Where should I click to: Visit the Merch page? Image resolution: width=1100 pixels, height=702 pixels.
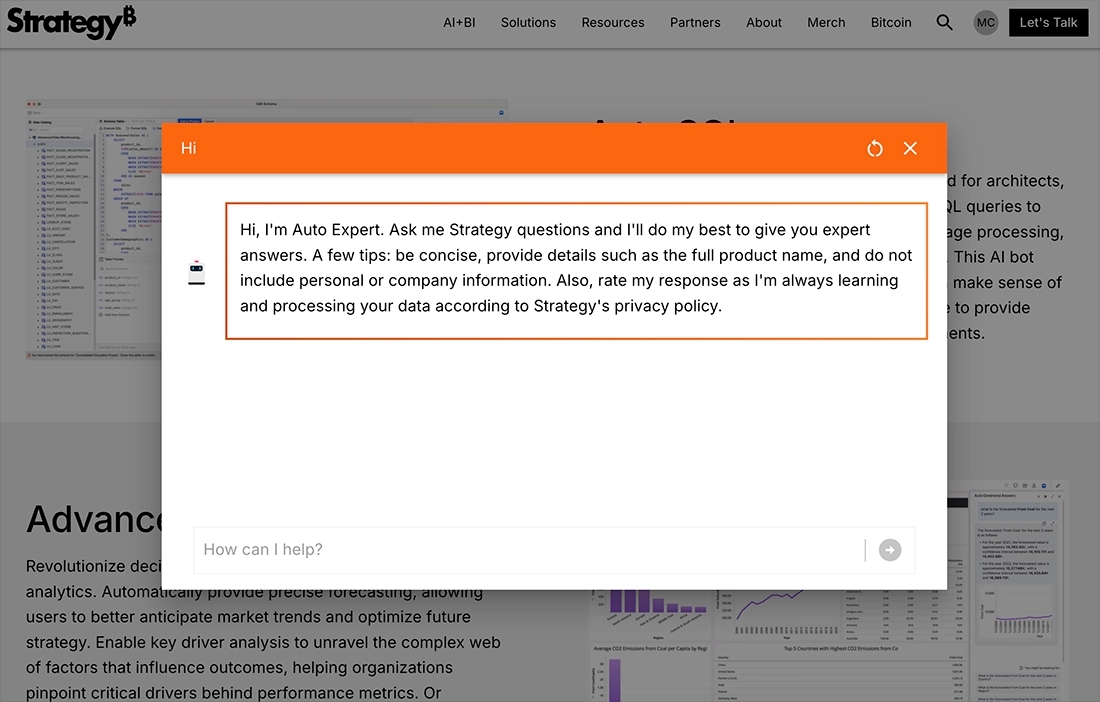tap(826, 22)
